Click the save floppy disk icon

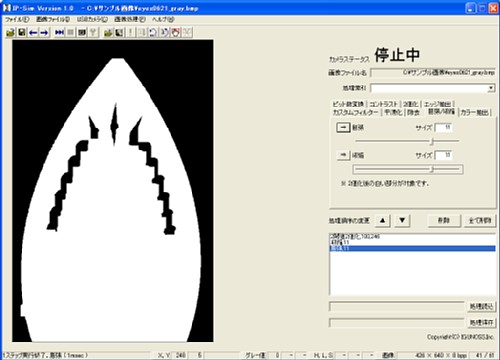(22, 32)
